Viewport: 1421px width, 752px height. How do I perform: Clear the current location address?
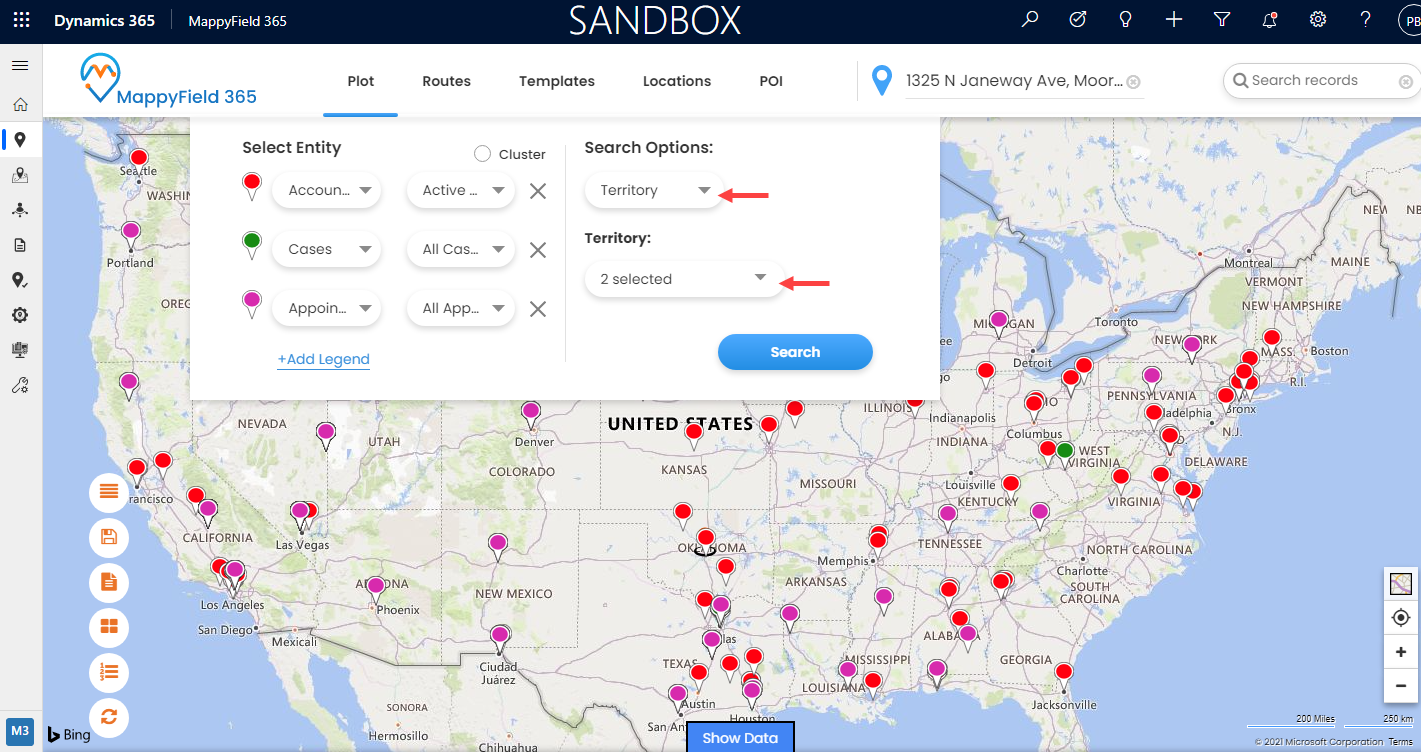(1134, 82)
